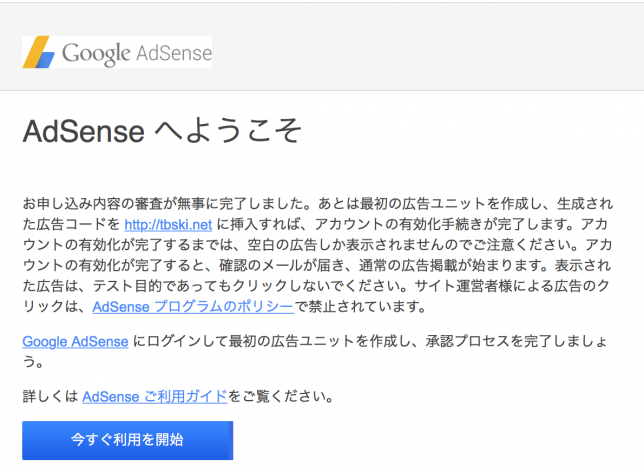
Task: Follow the Google AdSense login link
Action: click(75, 341)
